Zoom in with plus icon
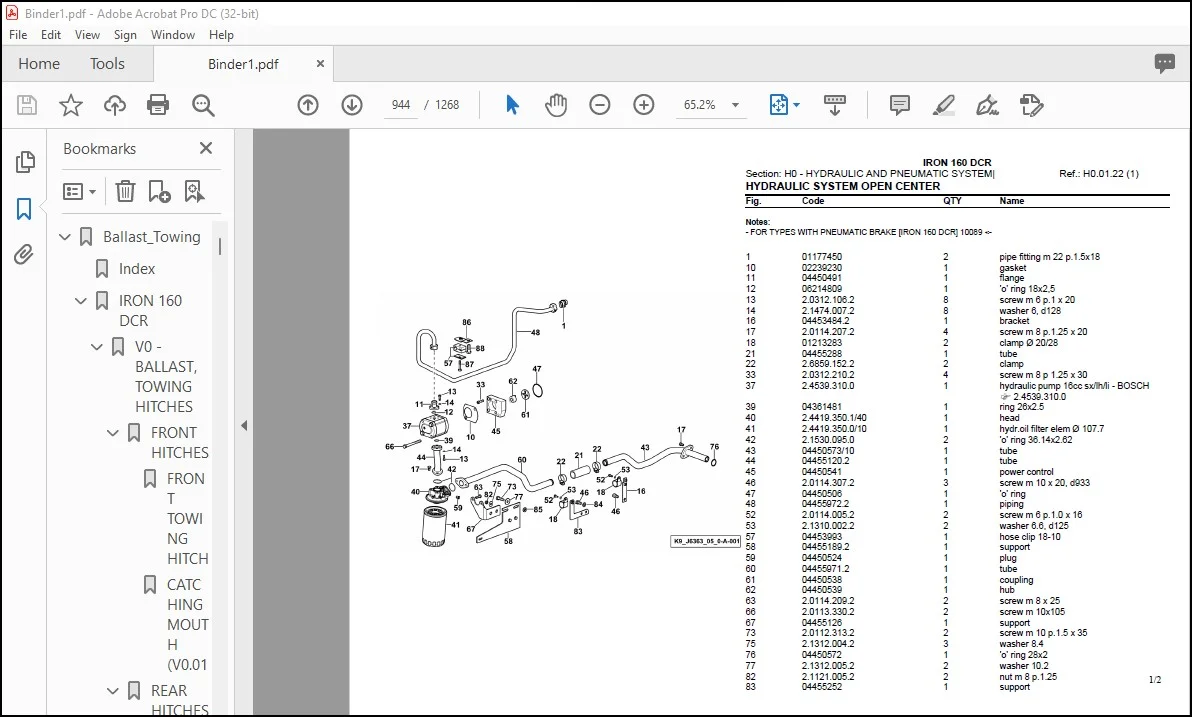Screen dimensions: 1192x717 pyautogui.click(x=644, y=105)
